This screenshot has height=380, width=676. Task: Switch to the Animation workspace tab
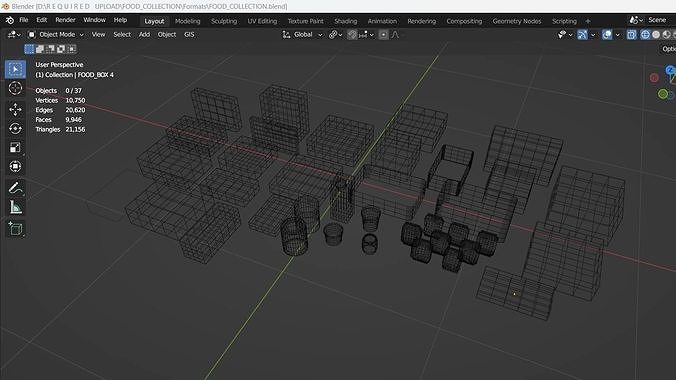382,21
